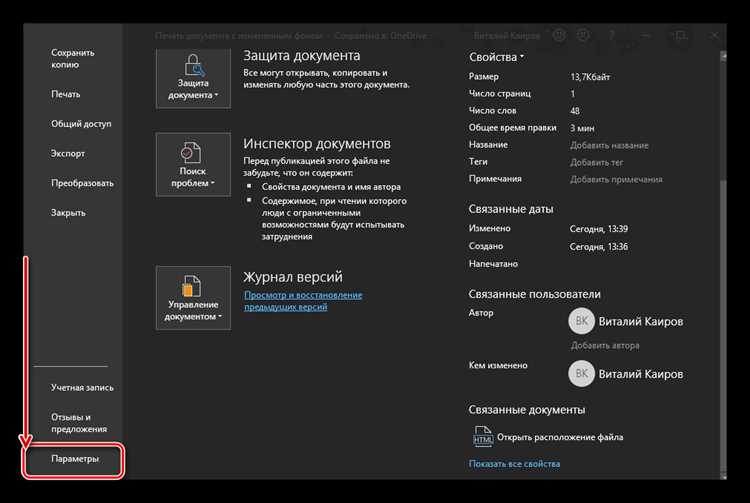Click the Связанные даты heading
The height and width of the screenshot is (503, 750).
pyautogui.click(x=511, y=209)
